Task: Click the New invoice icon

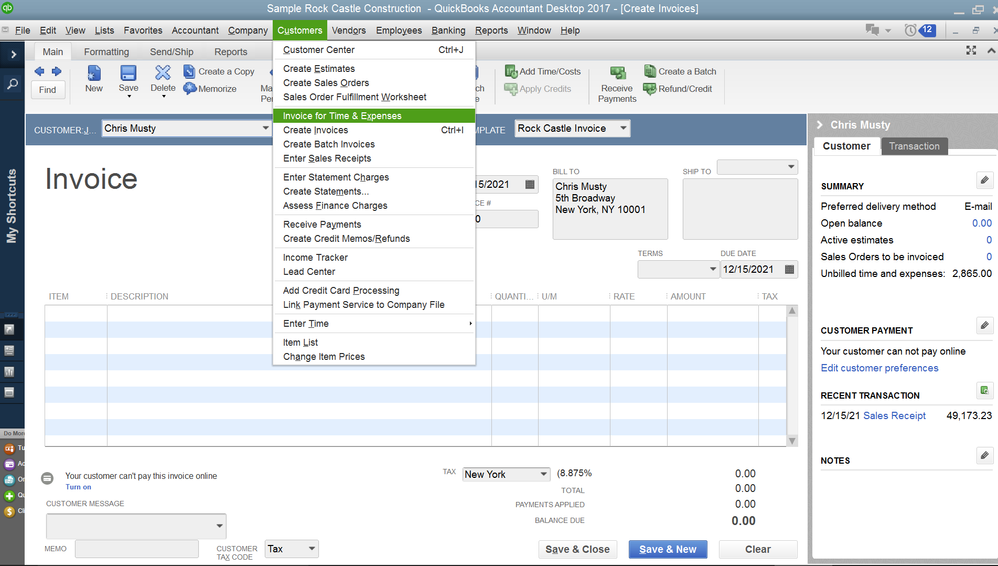Action: pos(94,73)
